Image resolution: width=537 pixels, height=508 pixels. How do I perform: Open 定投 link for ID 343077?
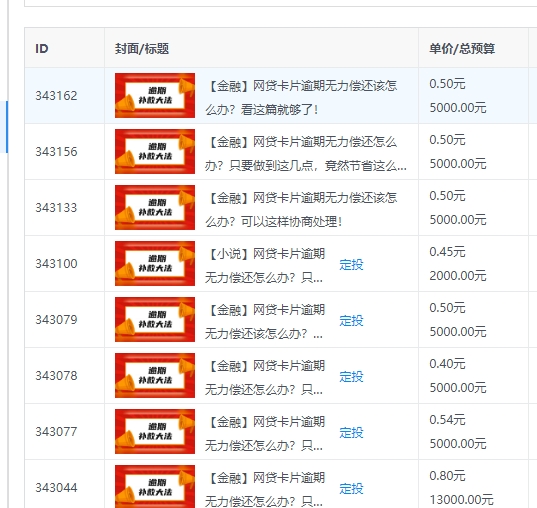coord(351,433)
